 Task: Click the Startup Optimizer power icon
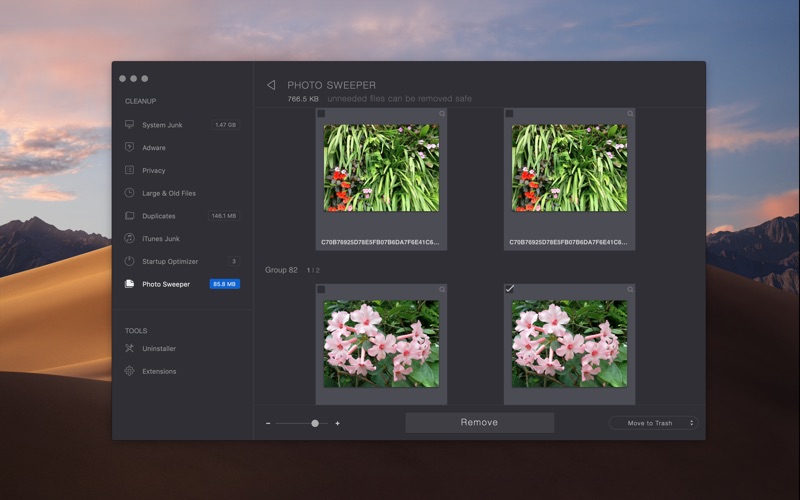[x=130, y=261]
